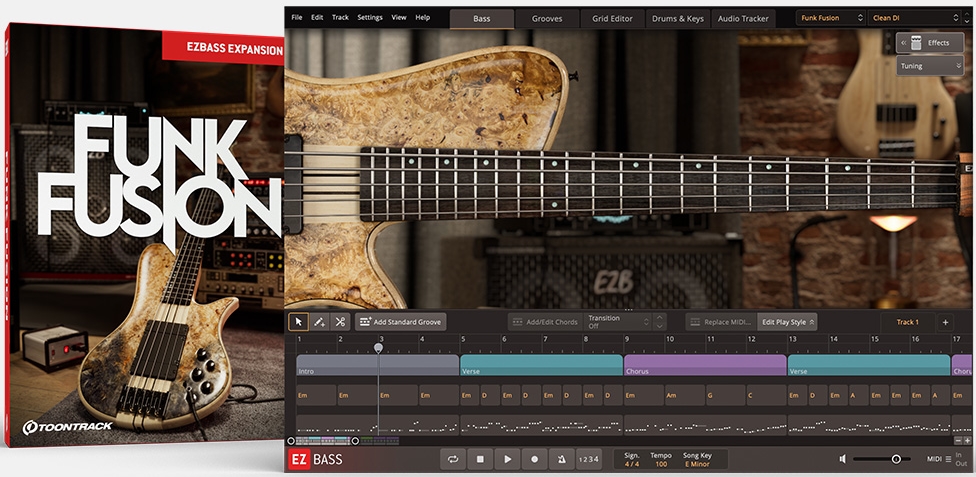Screen dimensions: 976x477
Task: Toggle the metronome
Action: [561, 460]
